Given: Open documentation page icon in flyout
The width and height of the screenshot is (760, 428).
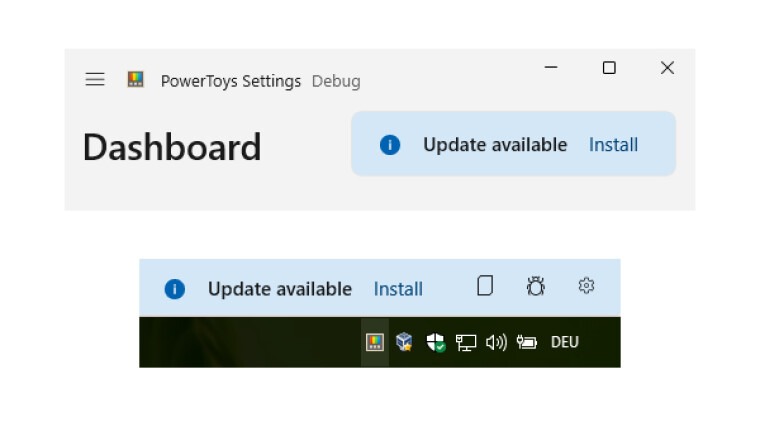Looking at the screenshot, I should pyautogui.click(x=485, y=286).
